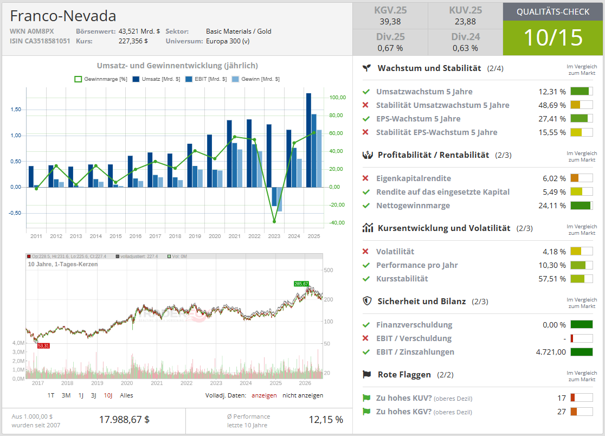Click Finanzverschuldung comparison bar

click(581, 325)
